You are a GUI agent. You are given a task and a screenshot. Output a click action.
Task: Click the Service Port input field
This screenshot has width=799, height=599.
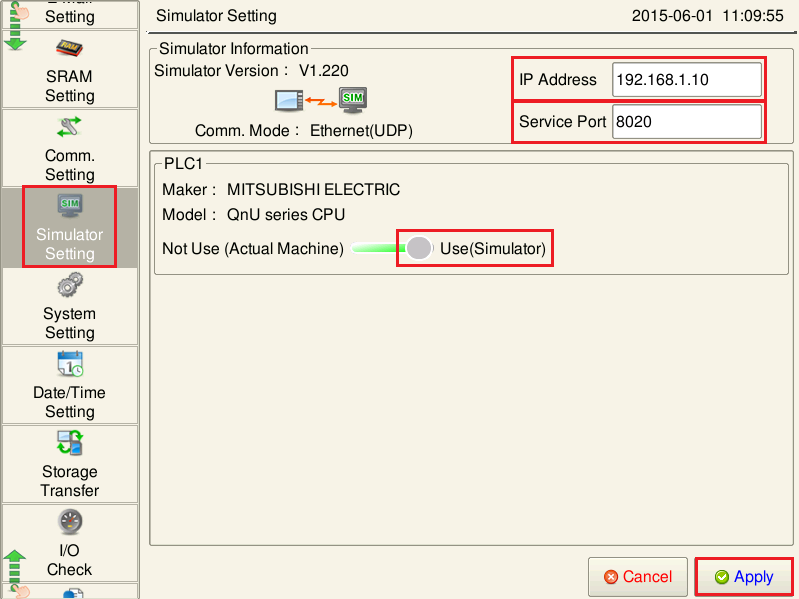pos(686,122)
